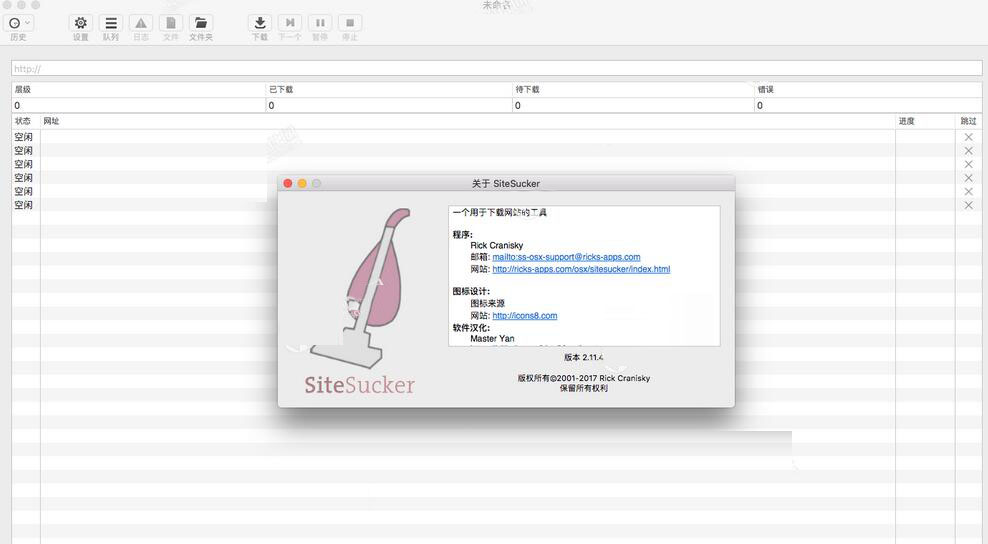Skip the first idle row with X

click(x=968, y=137)
